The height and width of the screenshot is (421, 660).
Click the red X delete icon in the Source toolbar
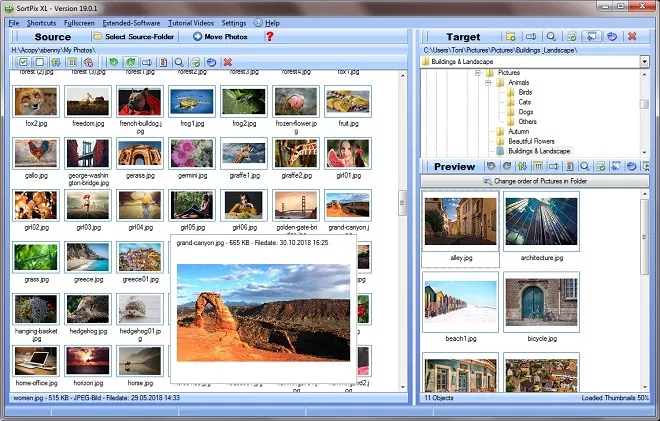[228, 62]
